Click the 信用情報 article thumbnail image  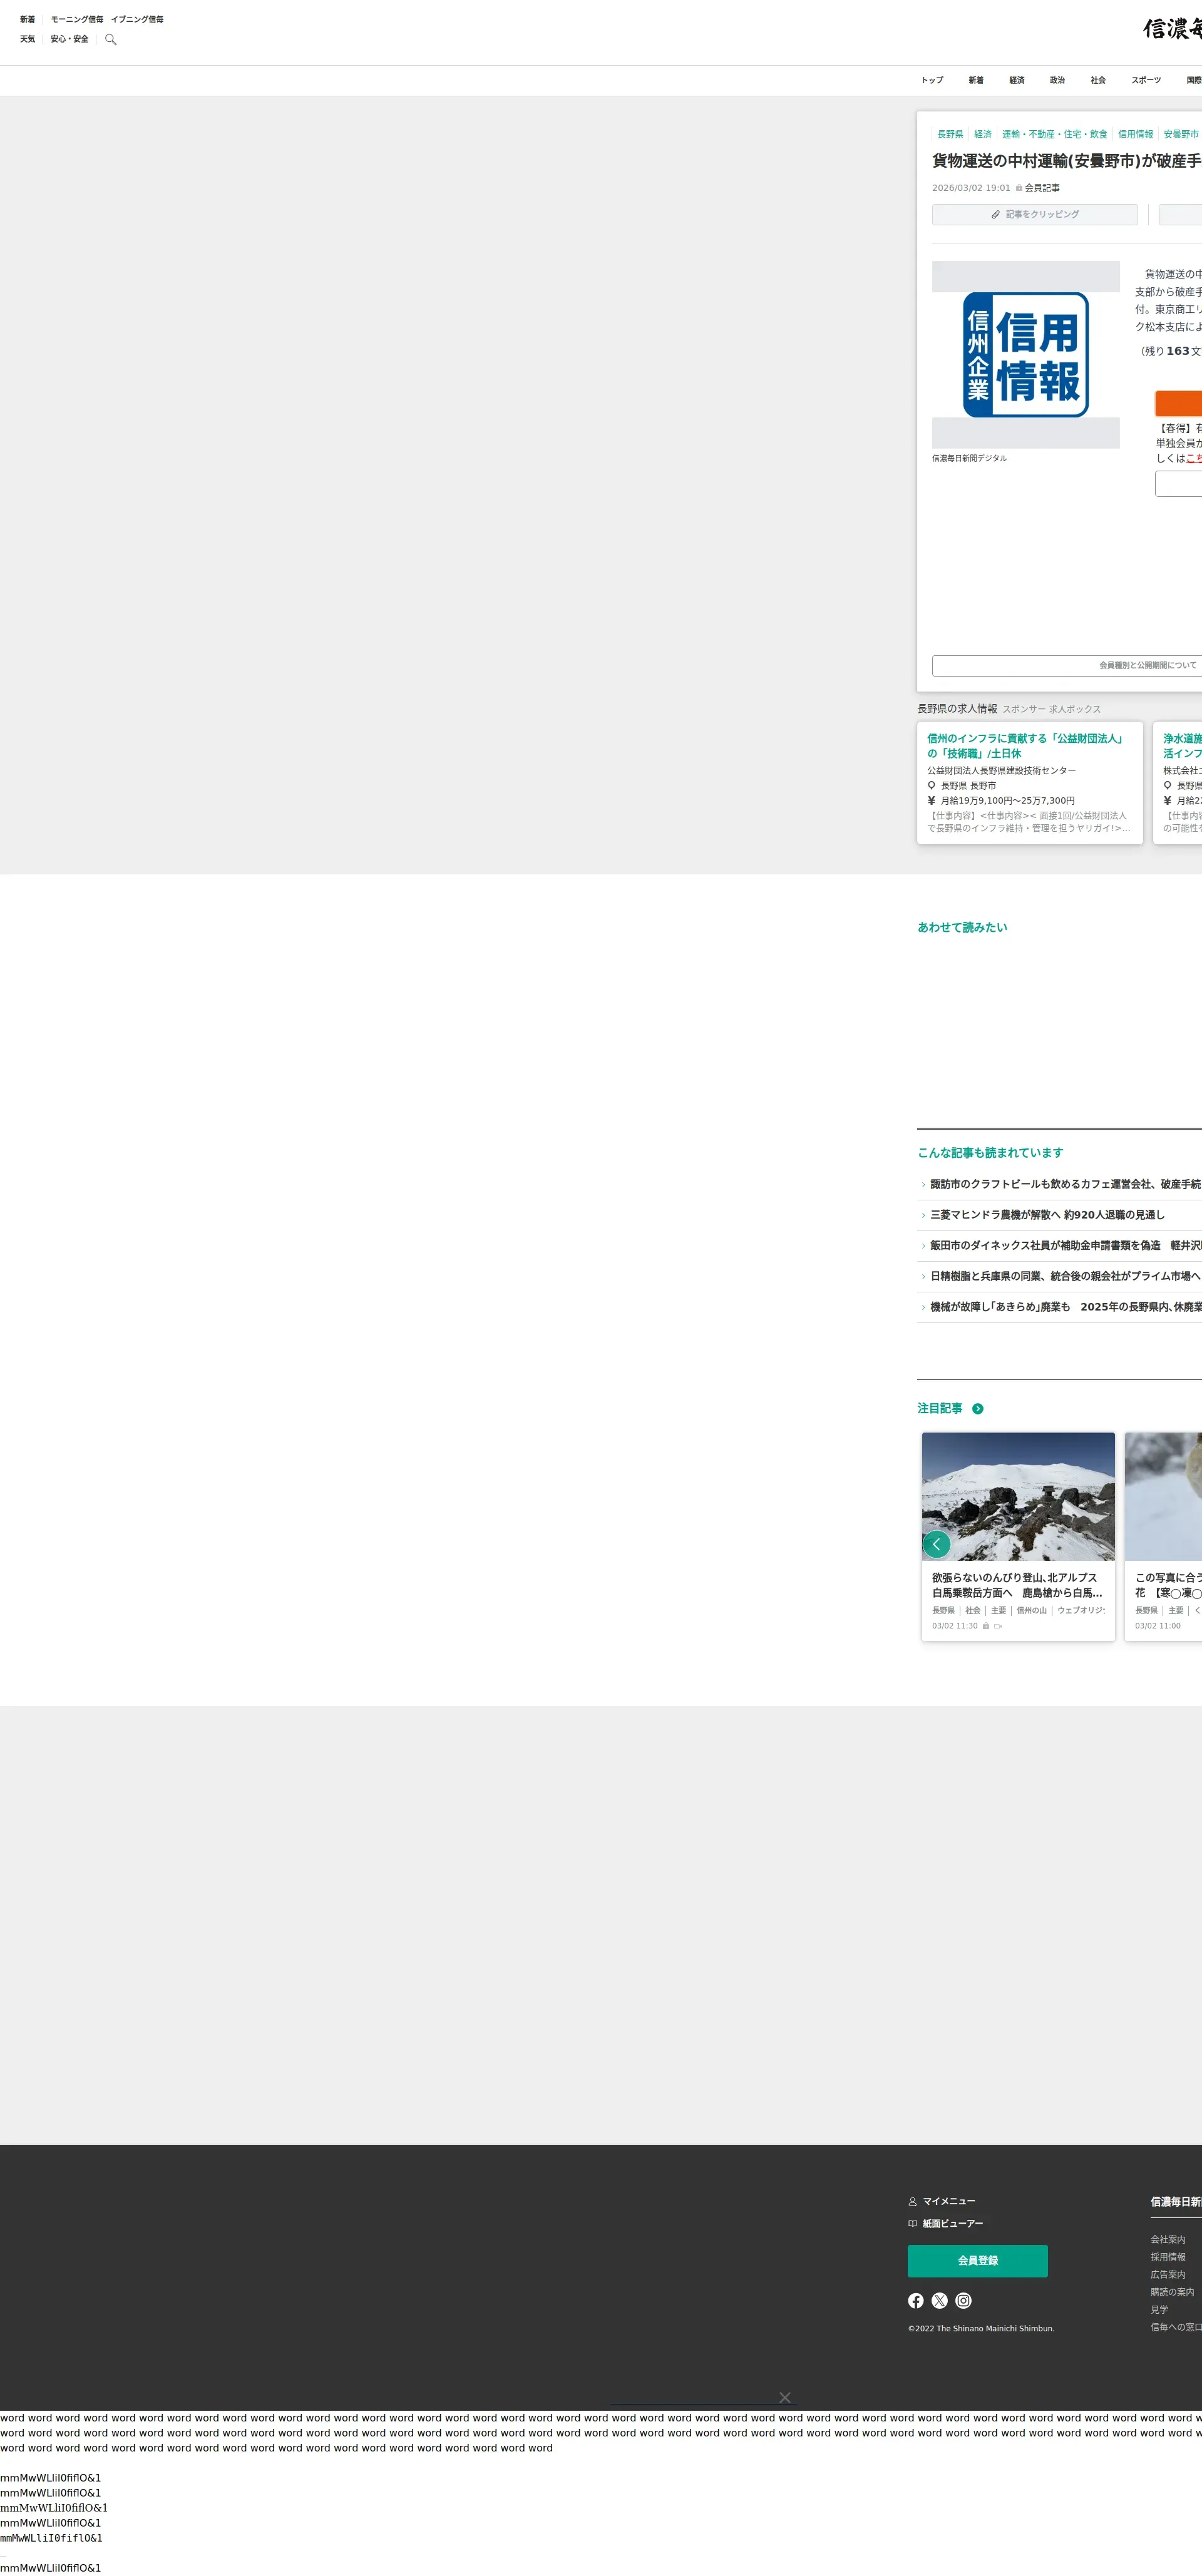click(x=1025, y=354)
